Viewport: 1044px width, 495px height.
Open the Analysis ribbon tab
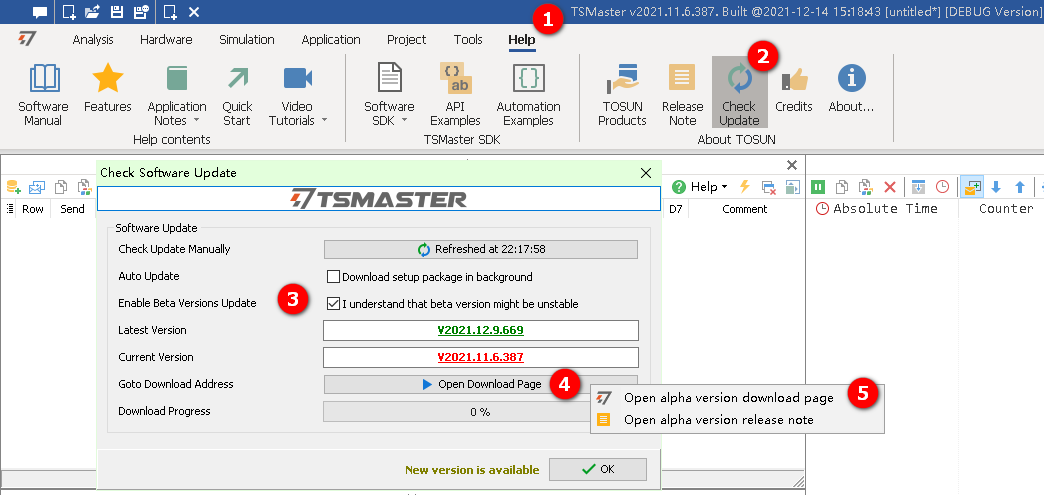click(x=93, y=39)
